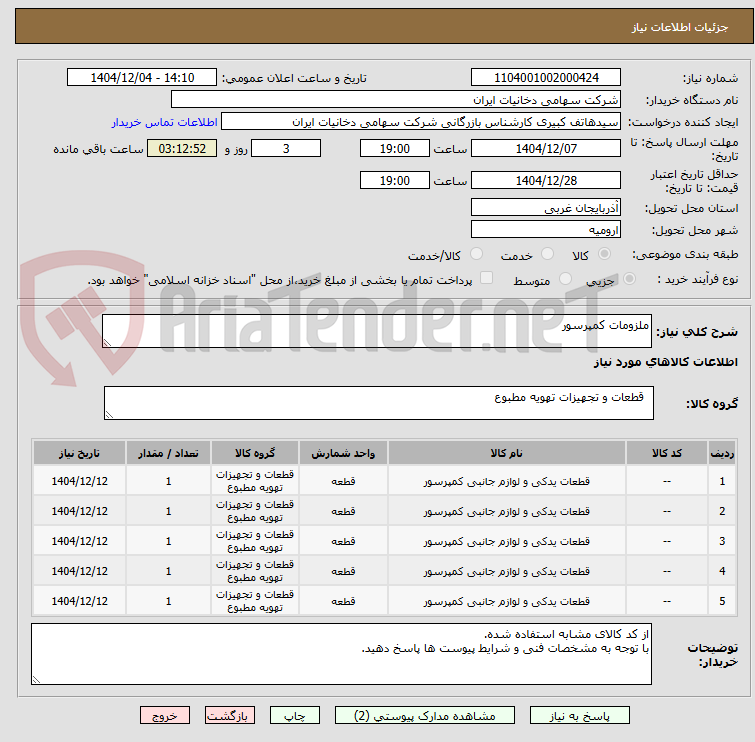Click the 'تاریخ نیاز' column header
This screenshot has width=755, height=742.
point(79,453)
